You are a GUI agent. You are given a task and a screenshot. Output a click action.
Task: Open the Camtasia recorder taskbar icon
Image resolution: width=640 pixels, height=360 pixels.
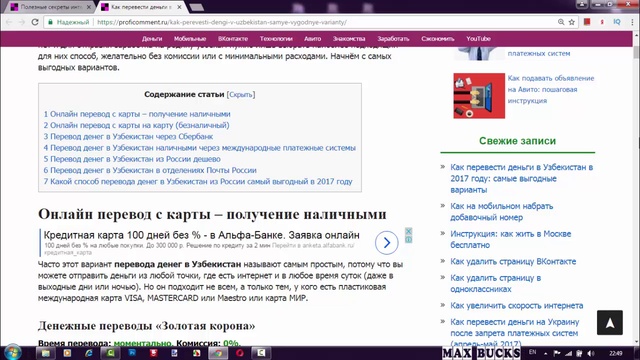[261, 353]
